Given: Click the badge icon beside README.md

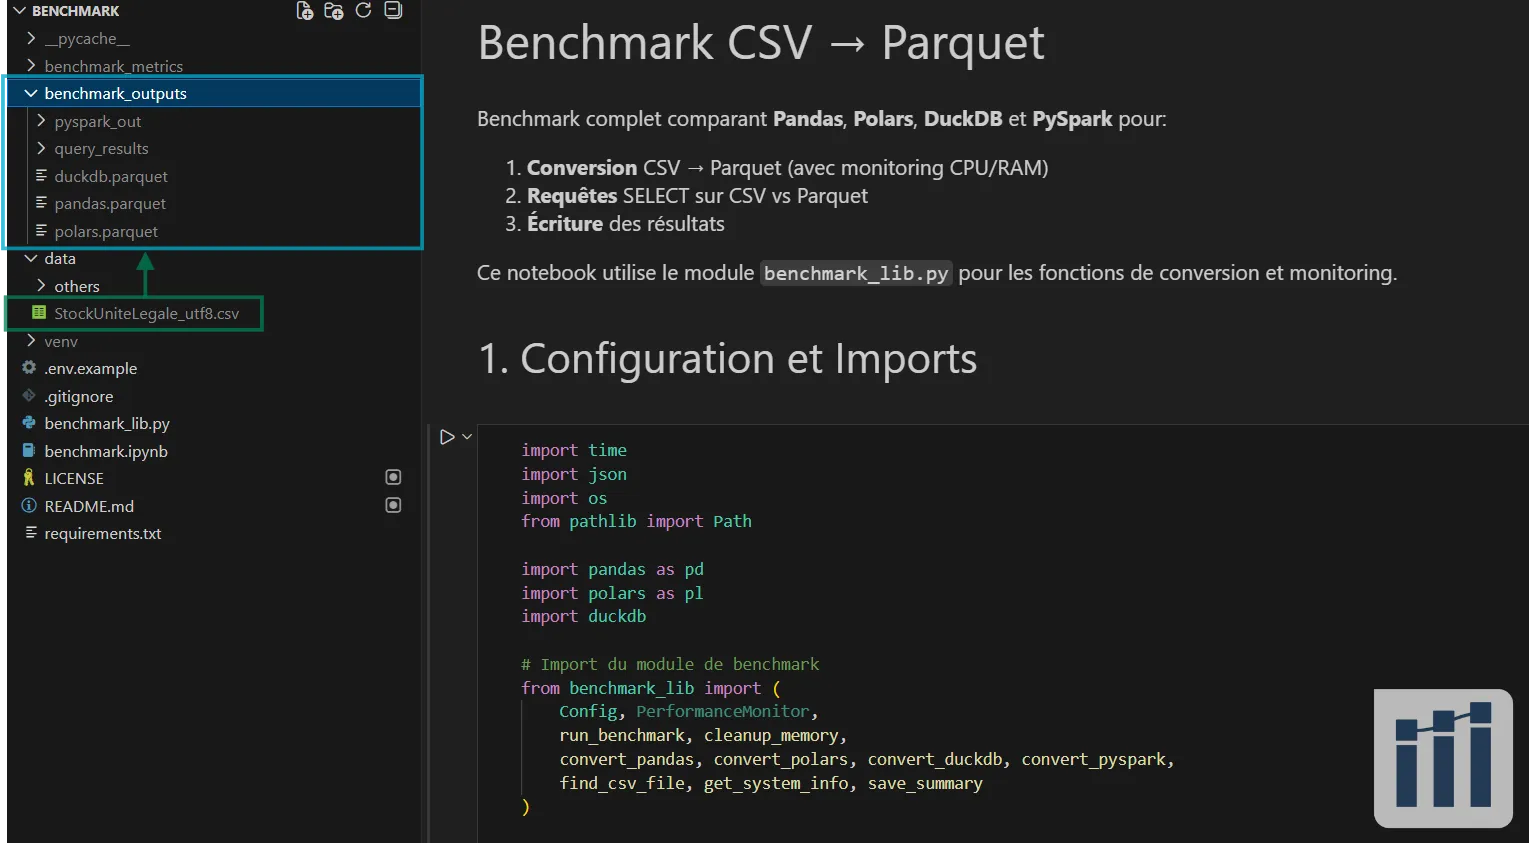Looking at the screenshot, I should [x=392, y=505].
